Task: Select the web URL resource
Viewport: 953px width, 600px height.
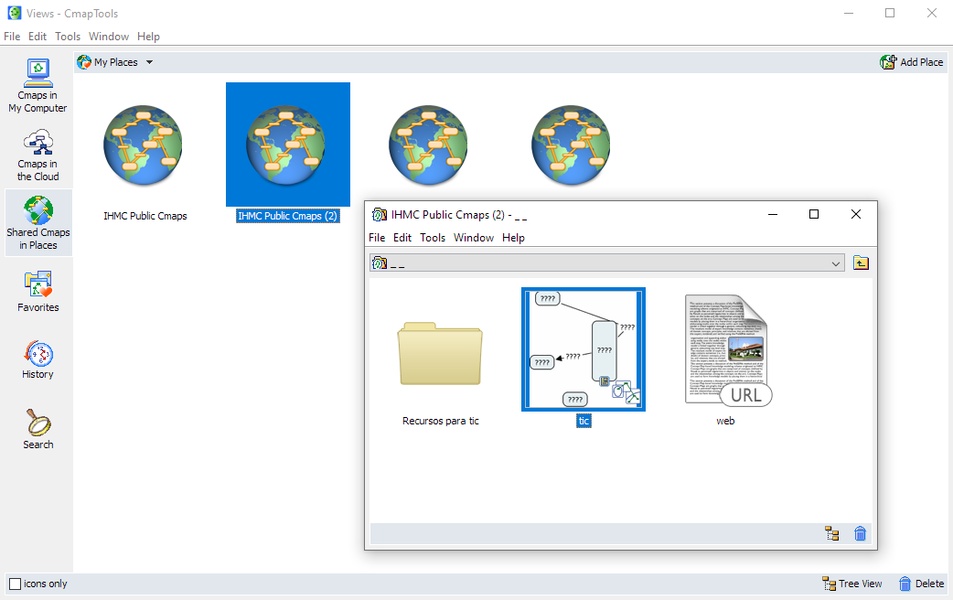Action: 726,350
